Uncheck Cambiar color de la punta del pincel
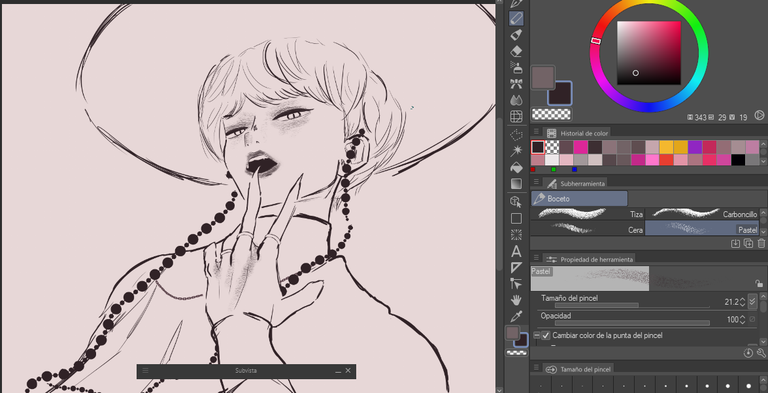 [x=546, y=336]
